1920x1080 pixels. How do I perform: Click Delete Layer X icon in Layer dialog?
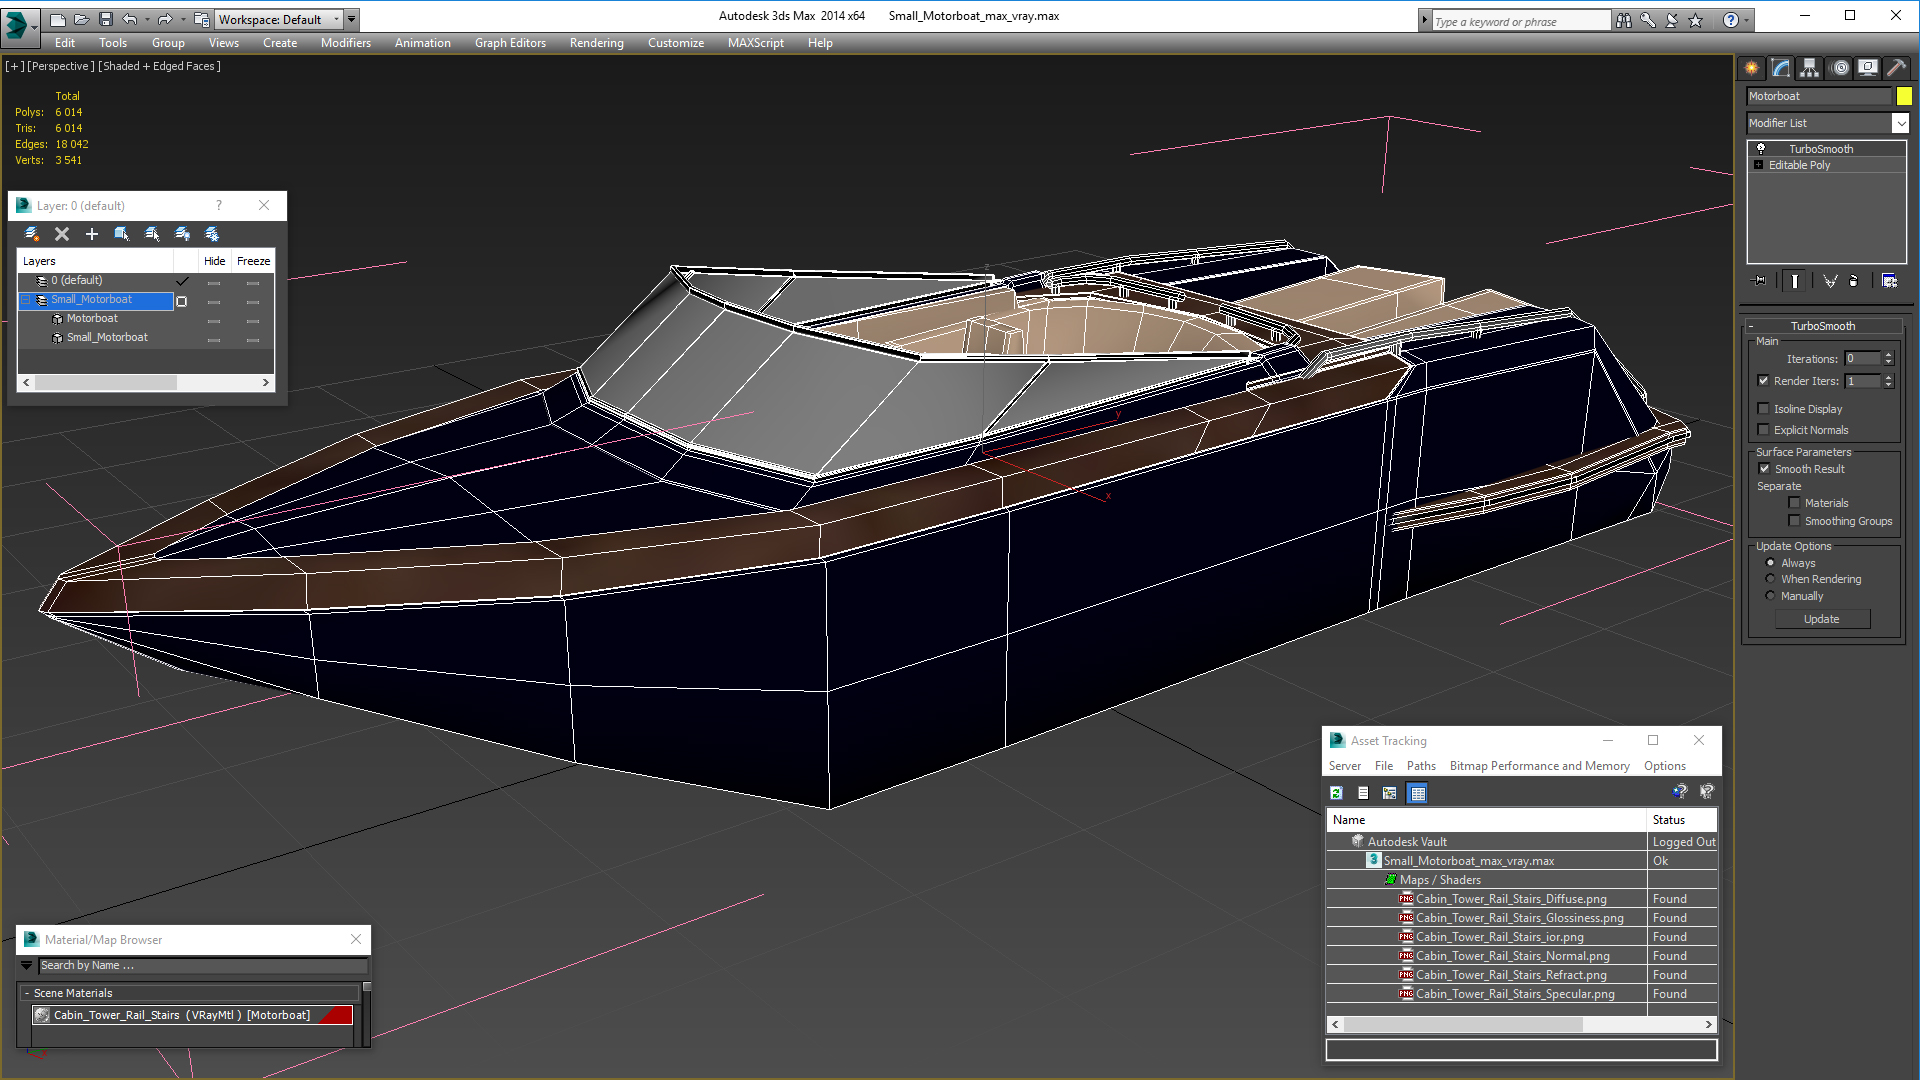pyautogui.click(x=62, y=234)
